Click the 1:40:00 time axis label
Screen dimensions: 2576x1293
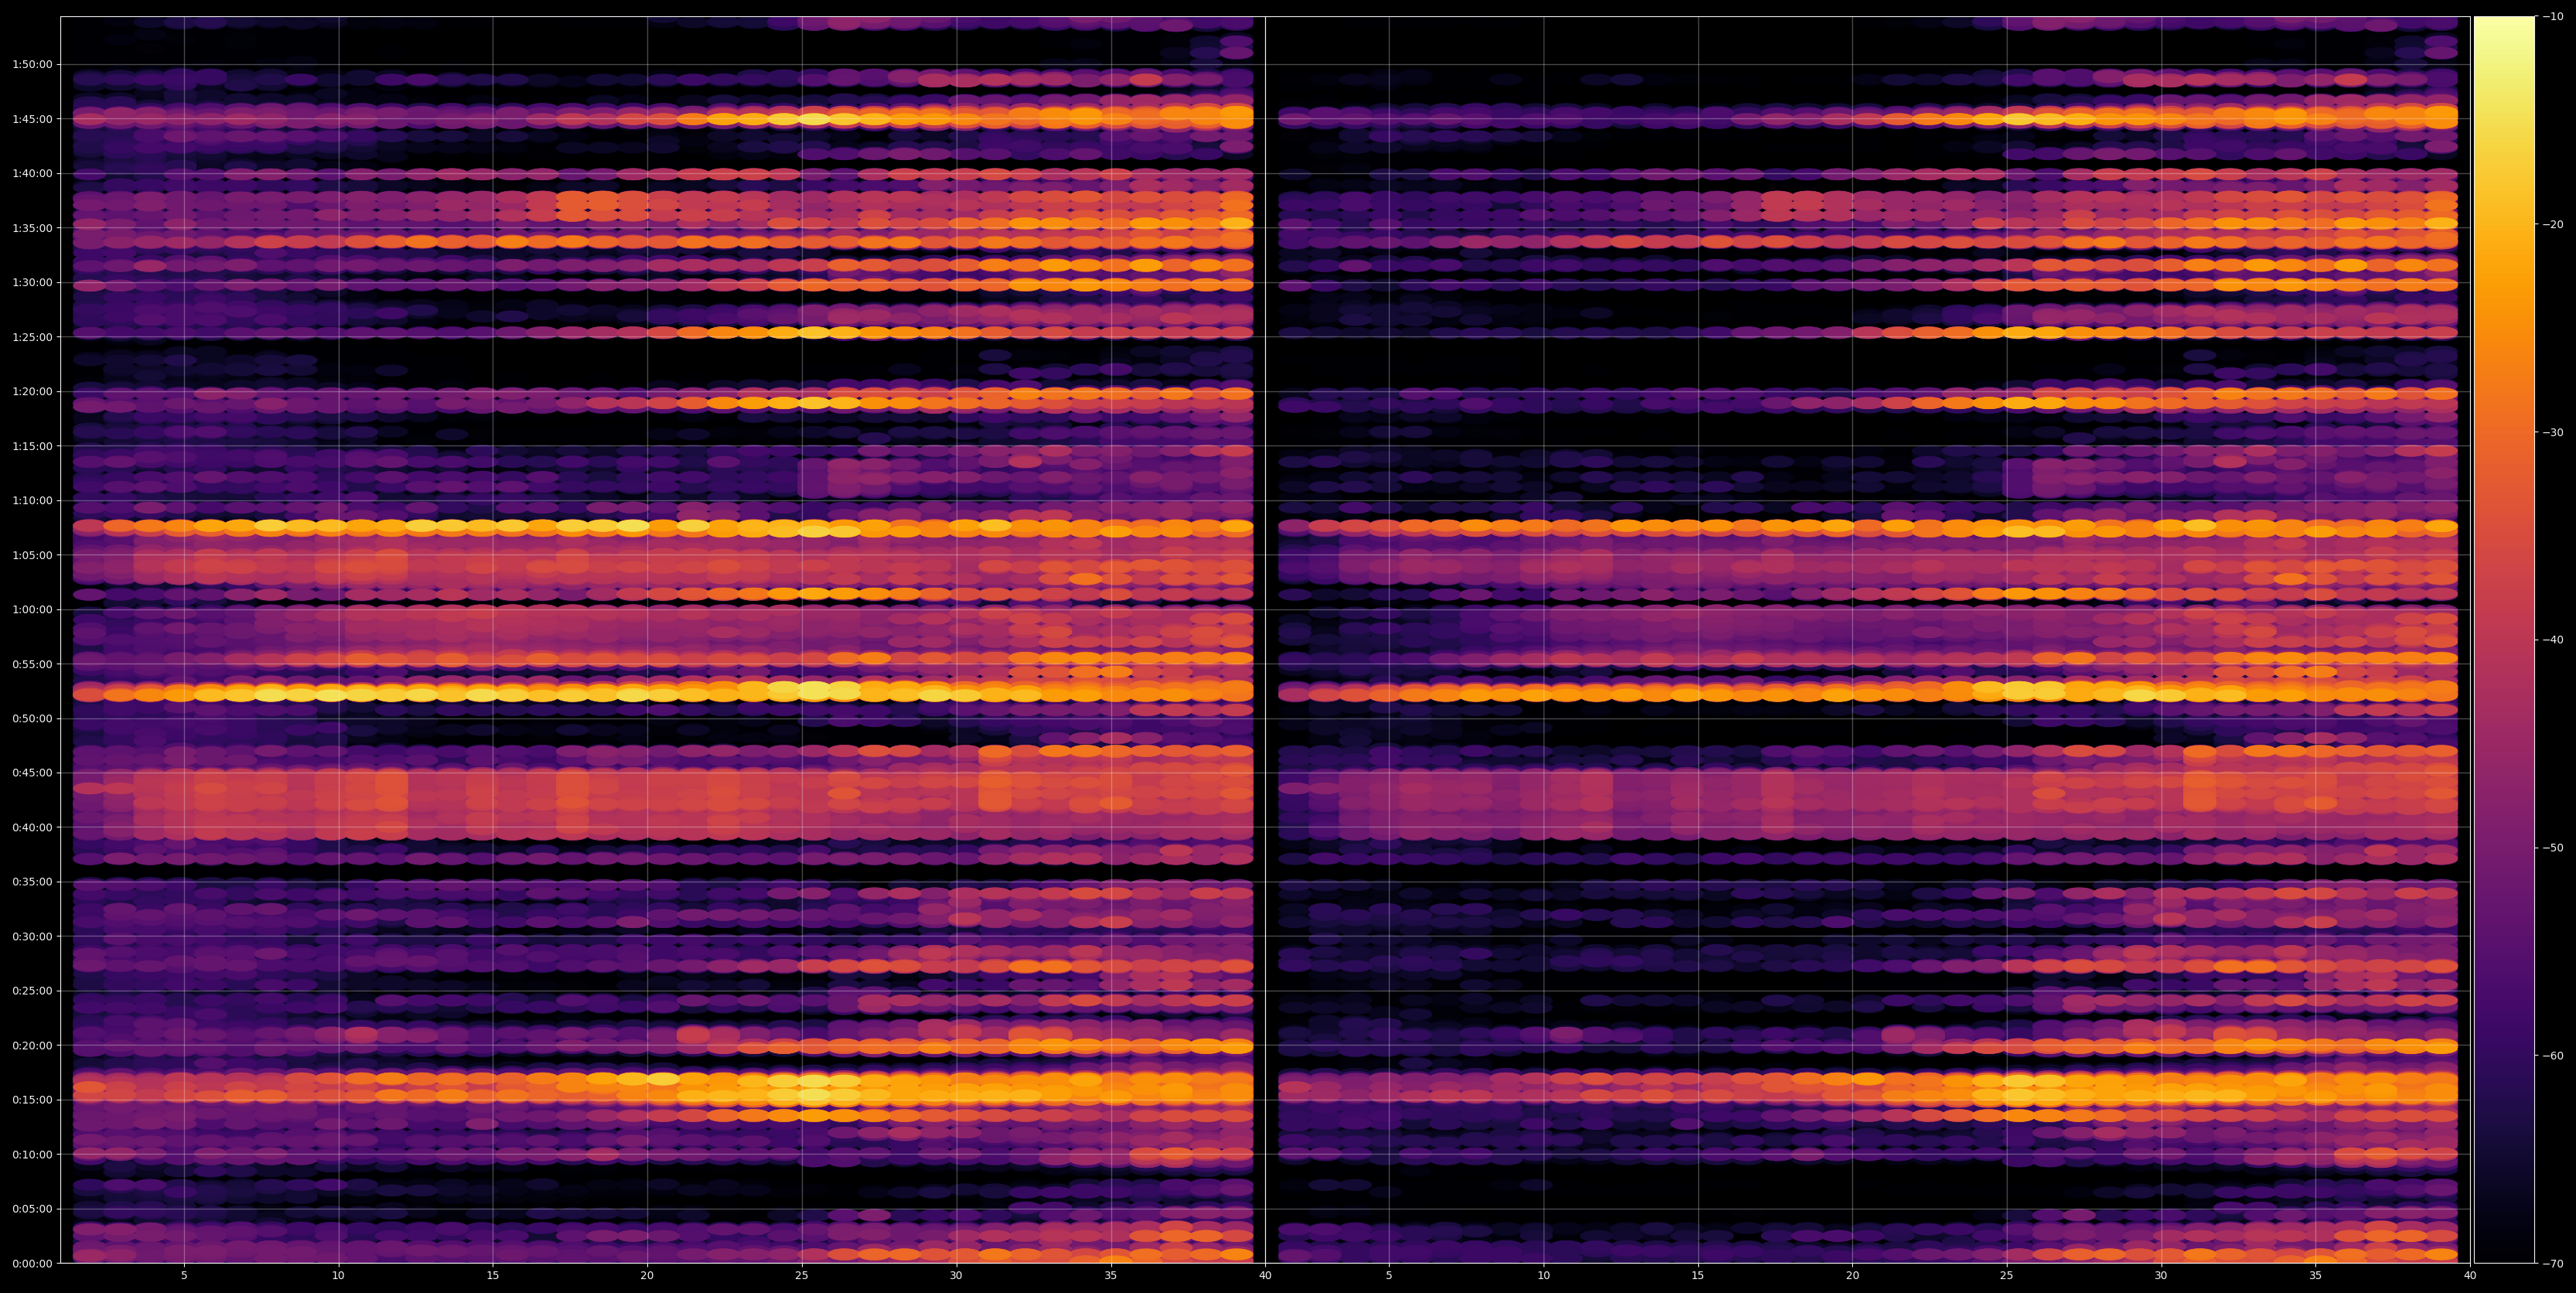(32, 173)
